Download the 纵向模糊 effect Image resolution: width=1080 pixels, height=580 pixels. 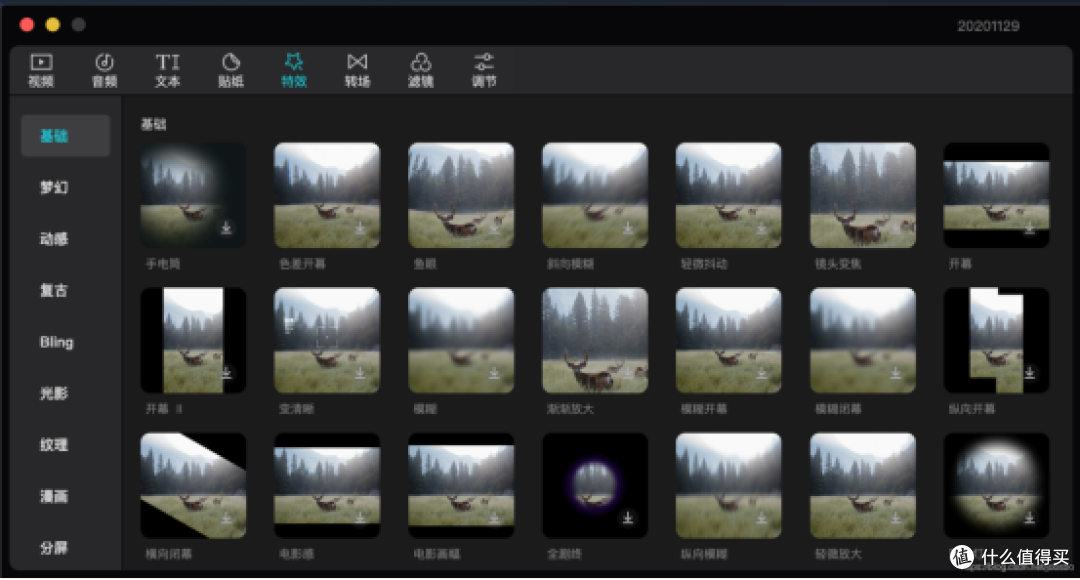[x=762, y=518]
